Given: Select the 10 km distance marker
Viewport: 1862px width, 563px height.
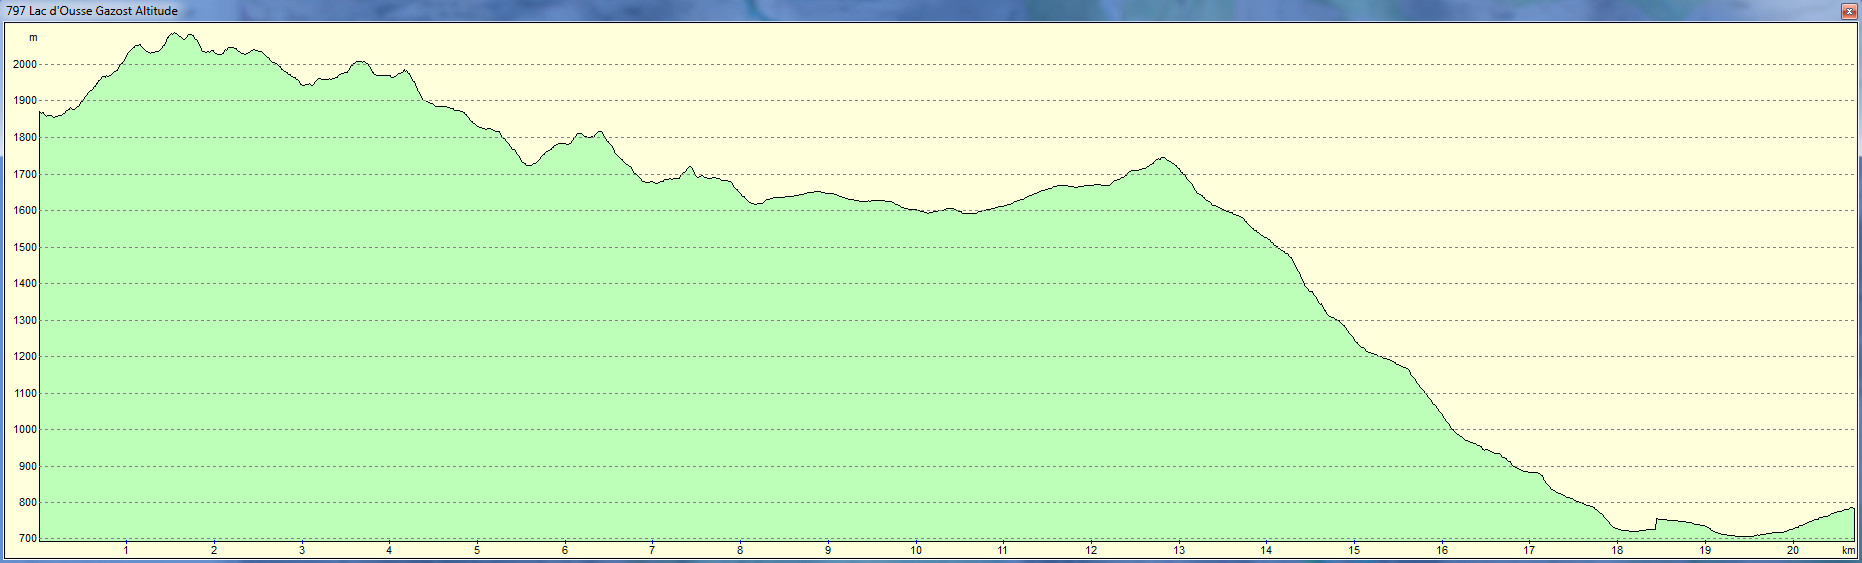Looking at the screenshot, I should tap(915, 550).
